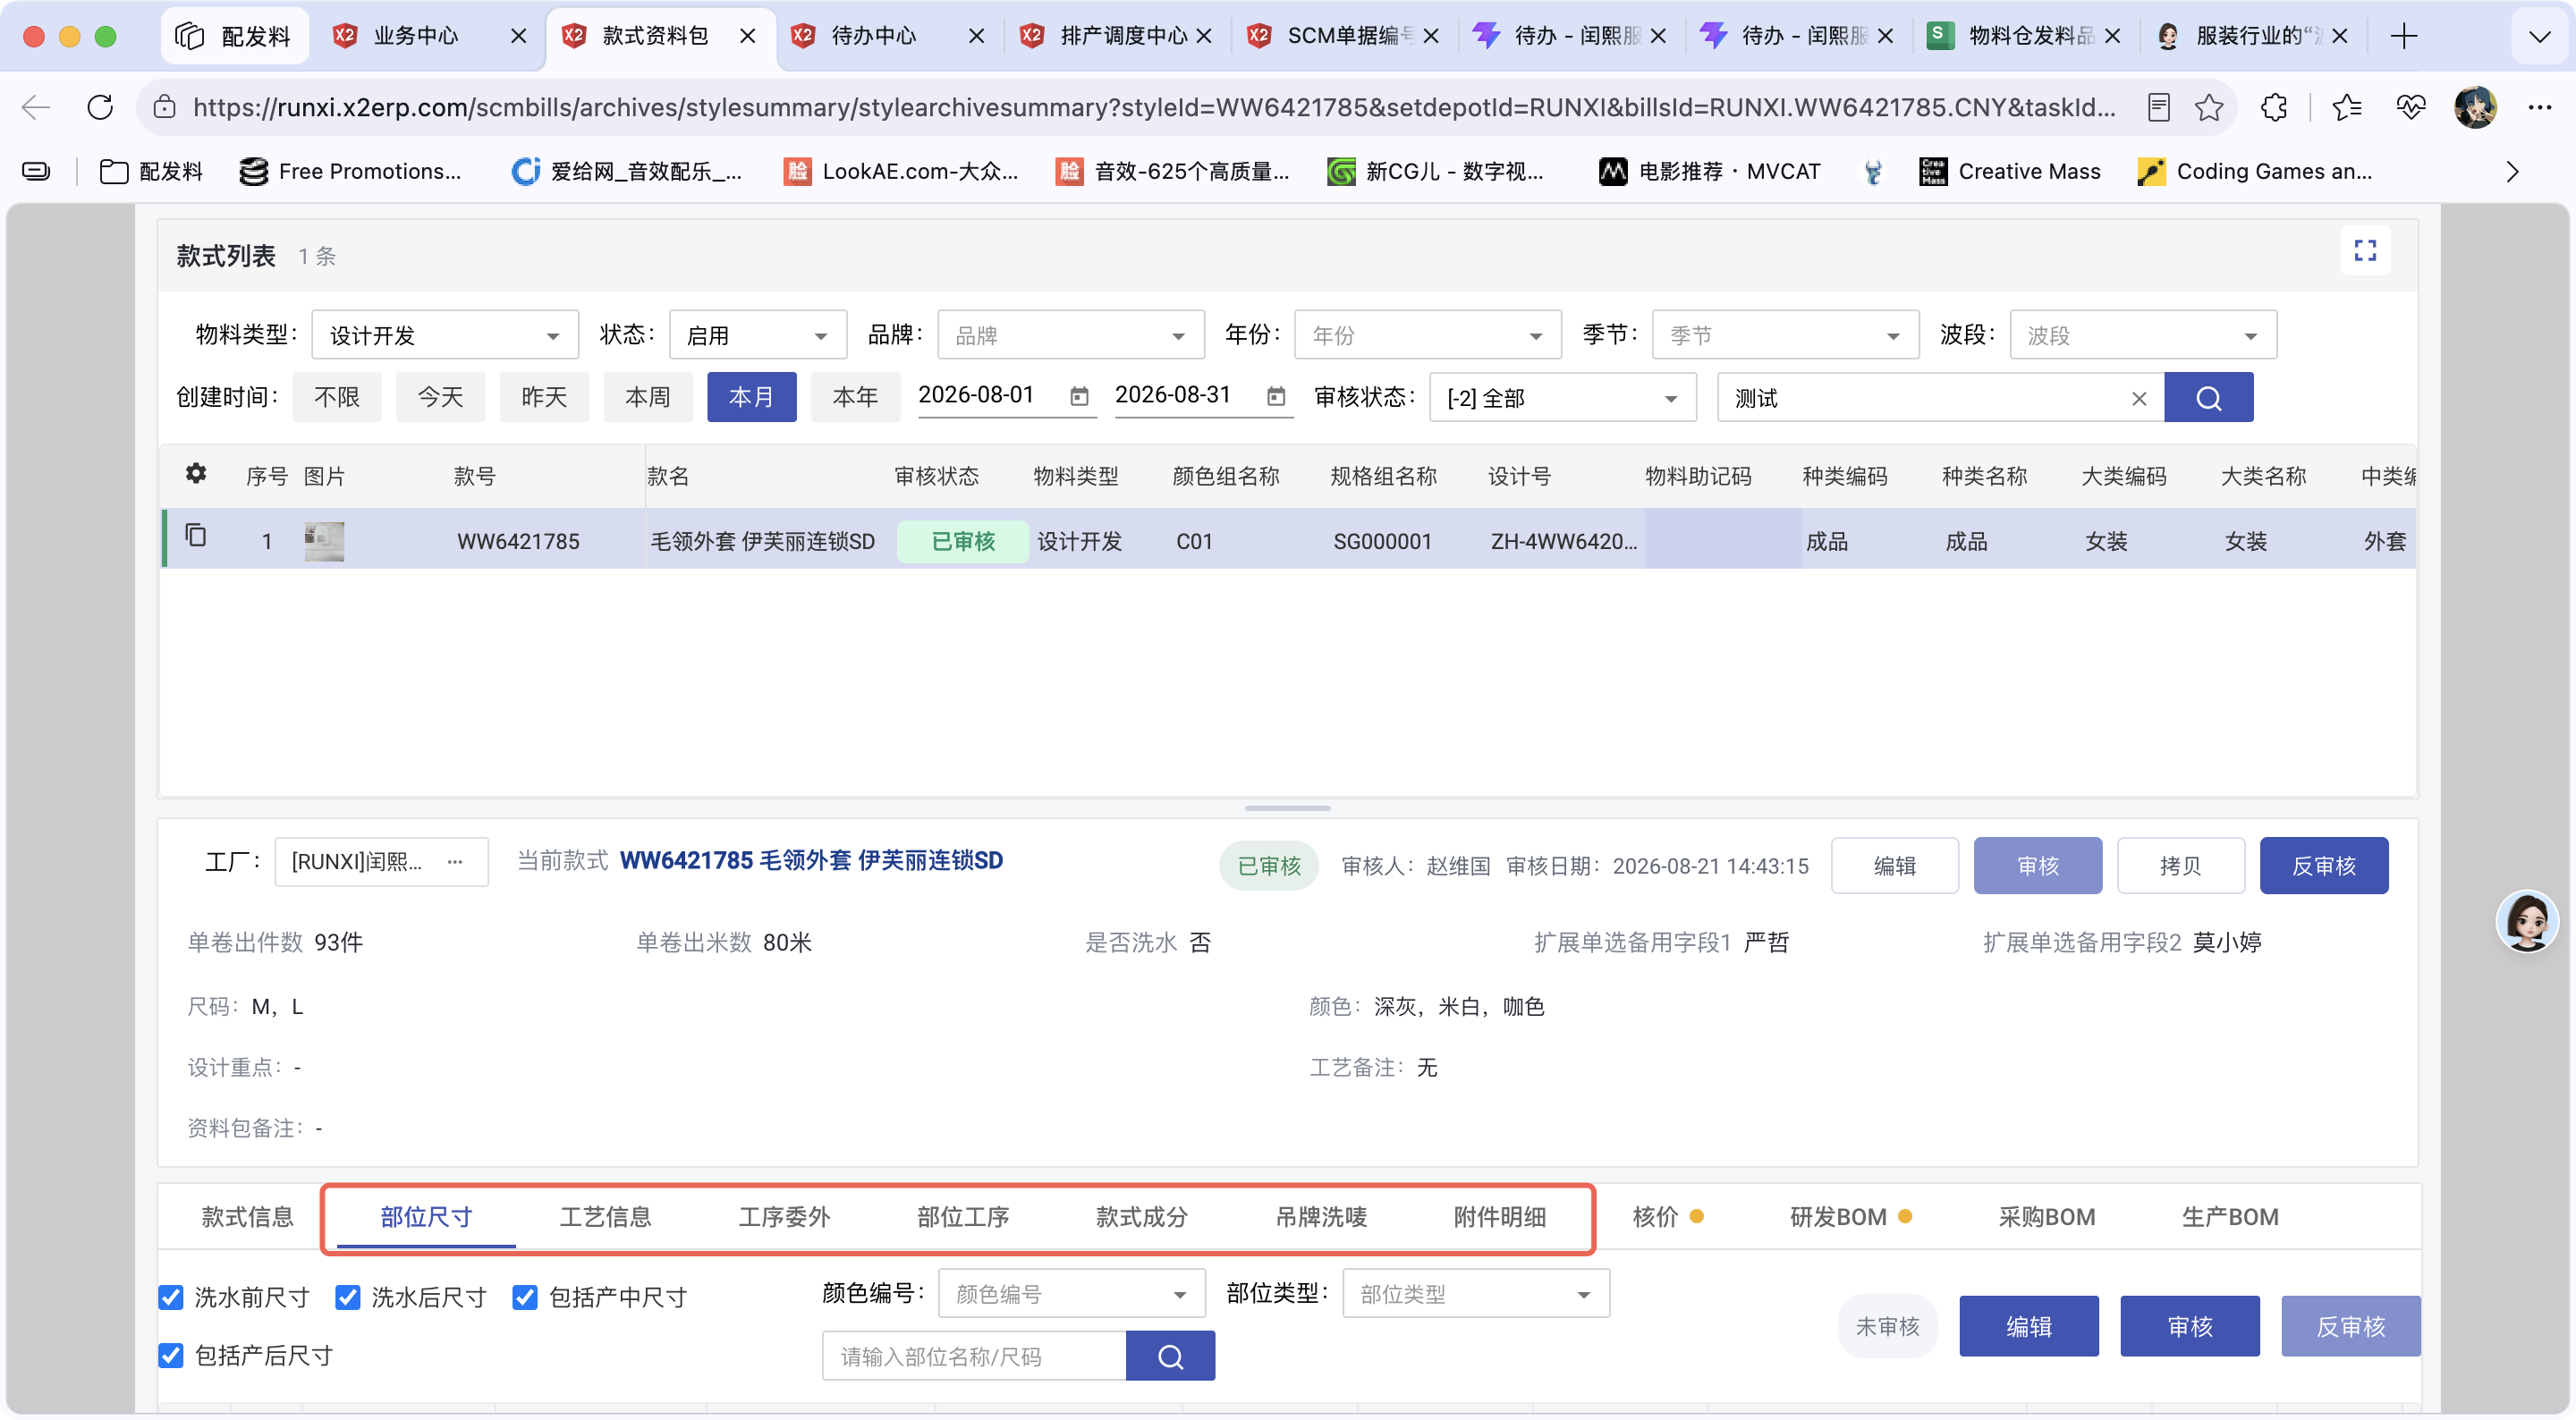Image resolution: width=2576 pixels, height=1420 pixels.
Task: Open the 审核状态 dropdown showing [-2] 全部
Action: click(x=1563, y=398)
